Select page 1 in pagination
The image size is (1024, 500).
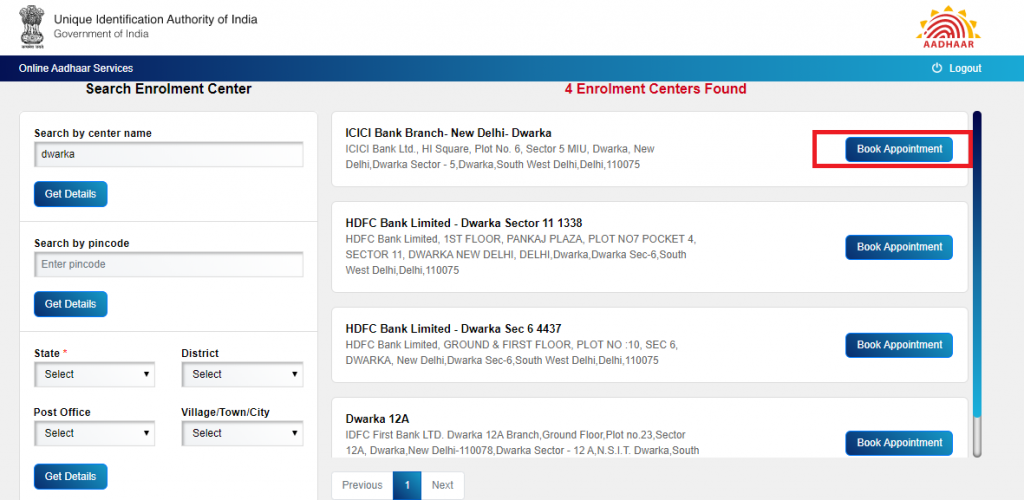coord(407,485)
